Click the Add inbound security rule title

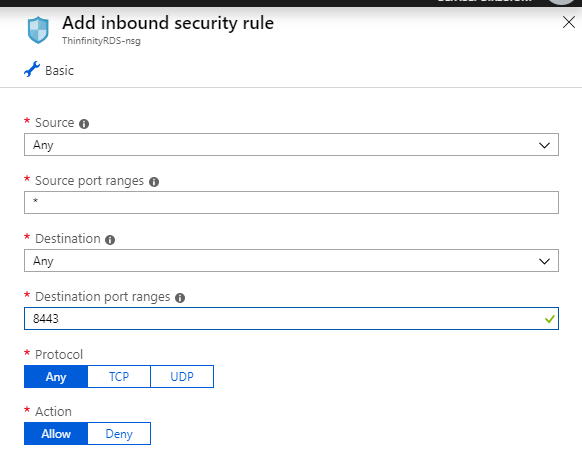[168, 23]
